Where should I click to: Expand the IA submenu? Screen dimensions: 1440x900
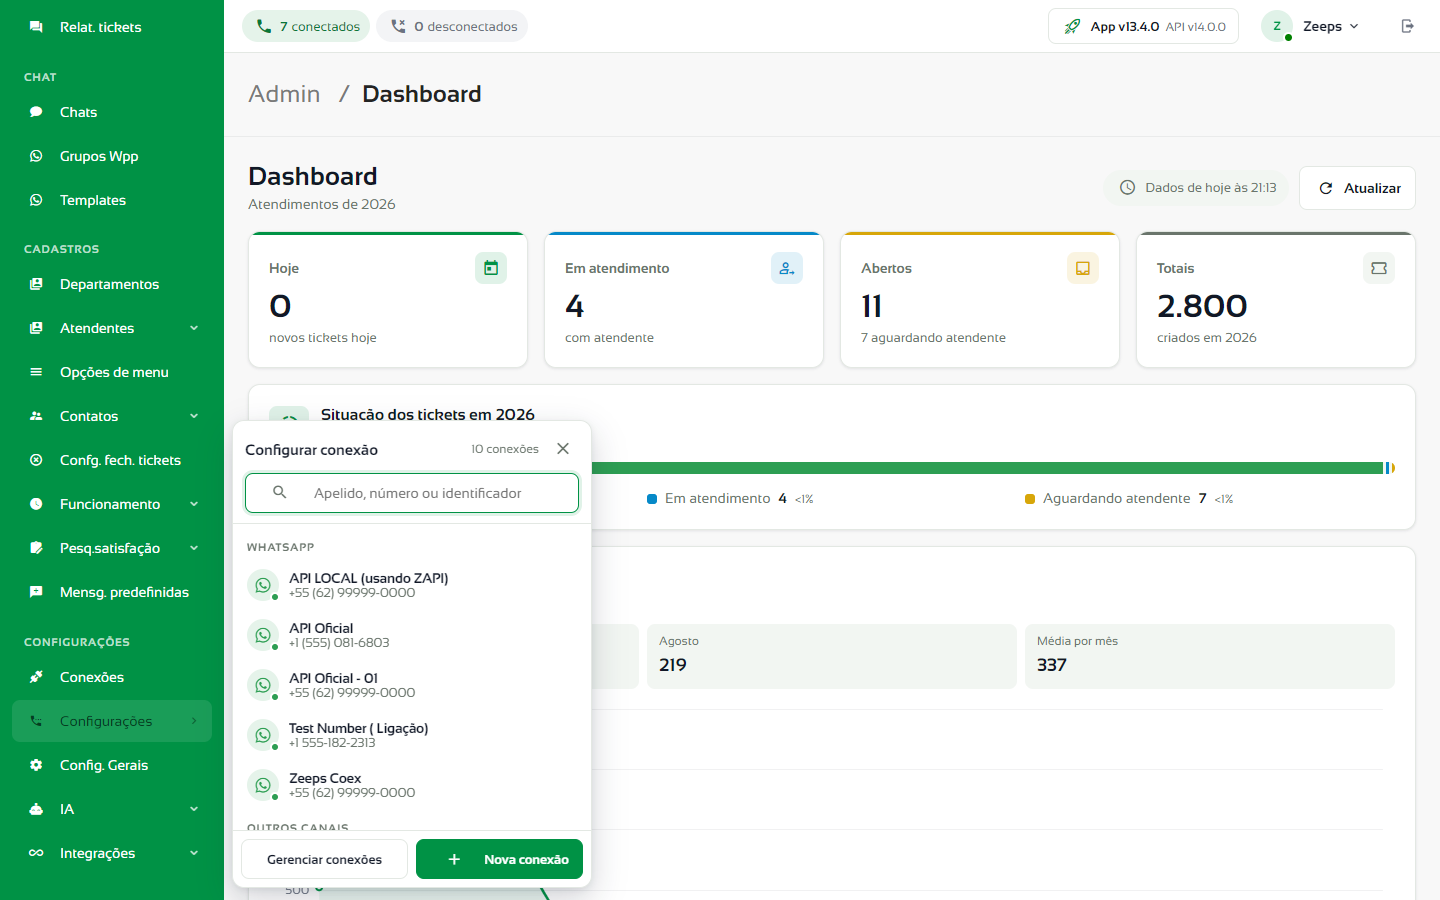coord(194,809)
